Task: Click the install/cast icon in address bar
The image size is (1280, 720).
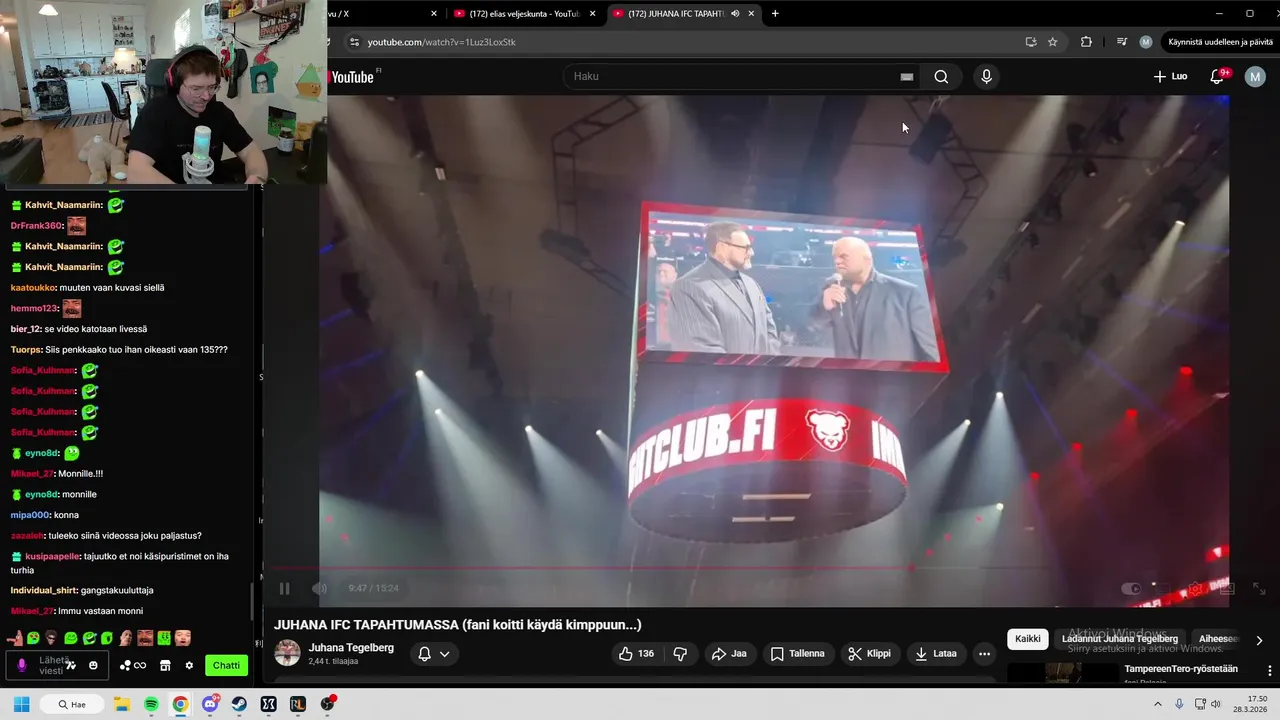Action: 1031,42
